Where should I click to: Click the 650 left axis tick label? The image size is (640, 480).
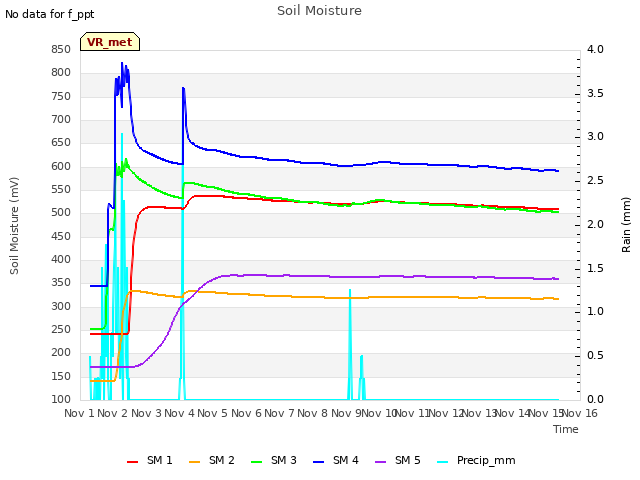pyautogui.click(x=61, y=142)
